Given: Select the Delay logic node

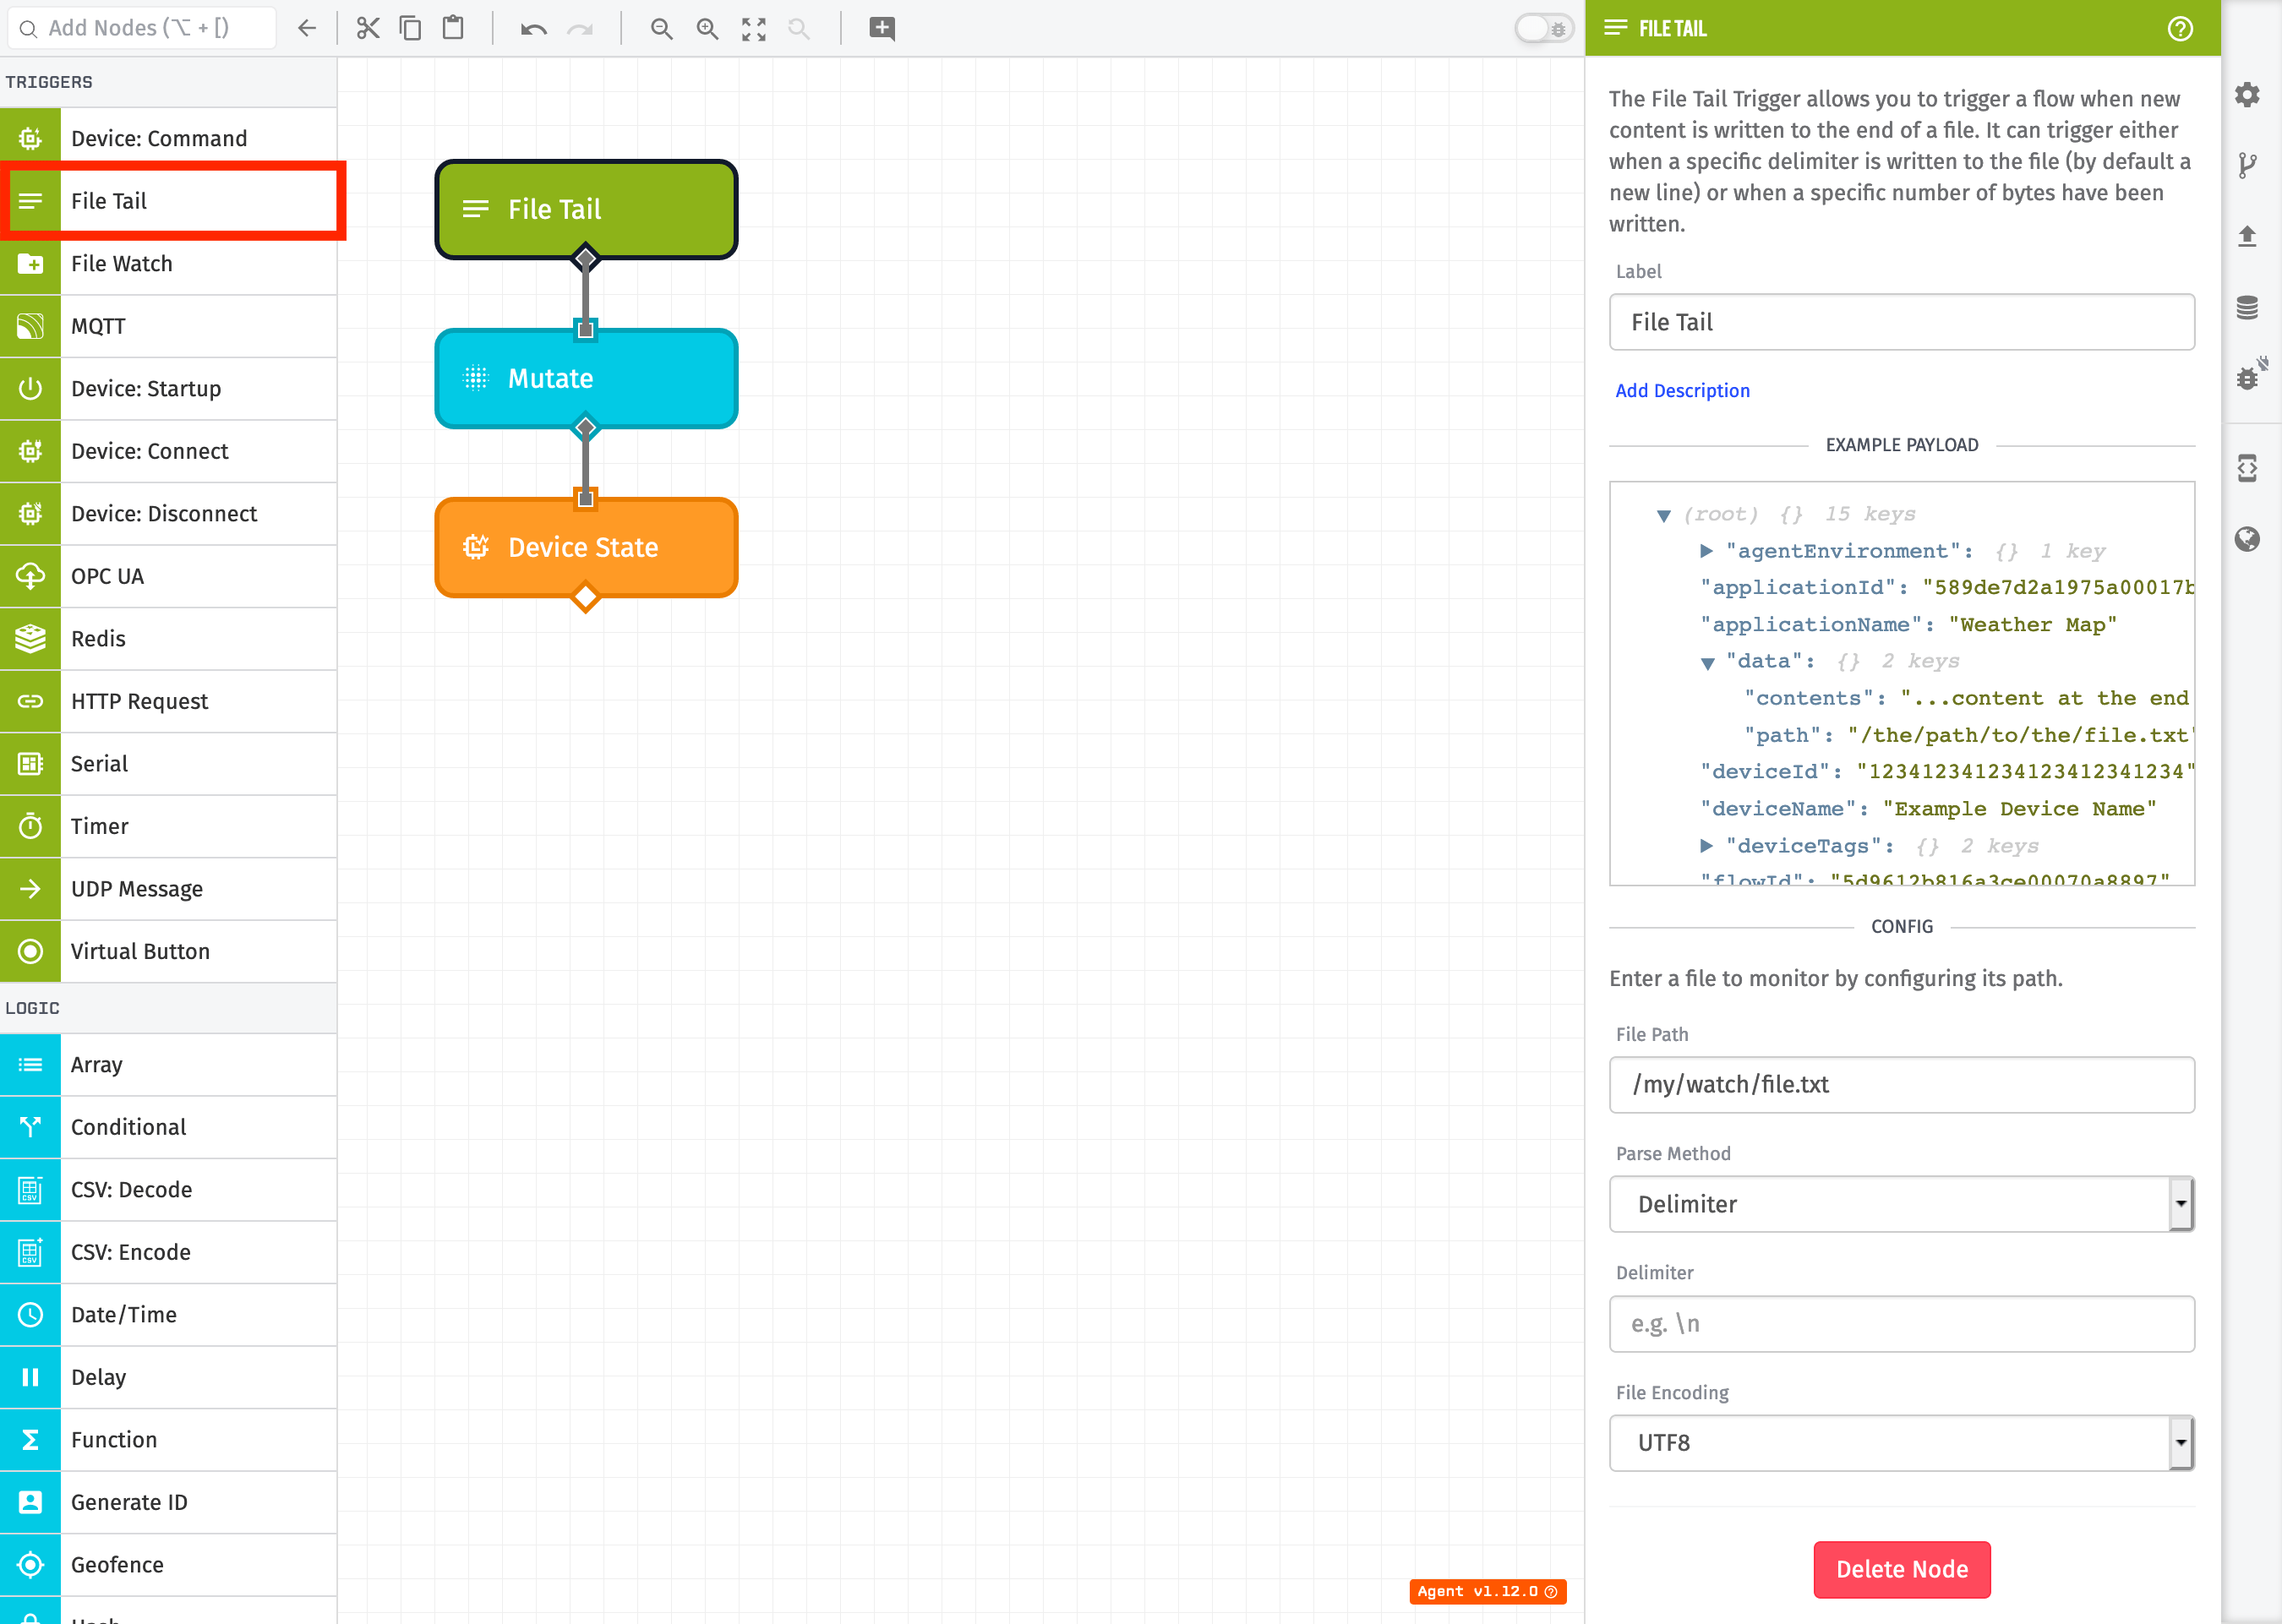Looking at the screenshot, I should tap(168, 1377).
